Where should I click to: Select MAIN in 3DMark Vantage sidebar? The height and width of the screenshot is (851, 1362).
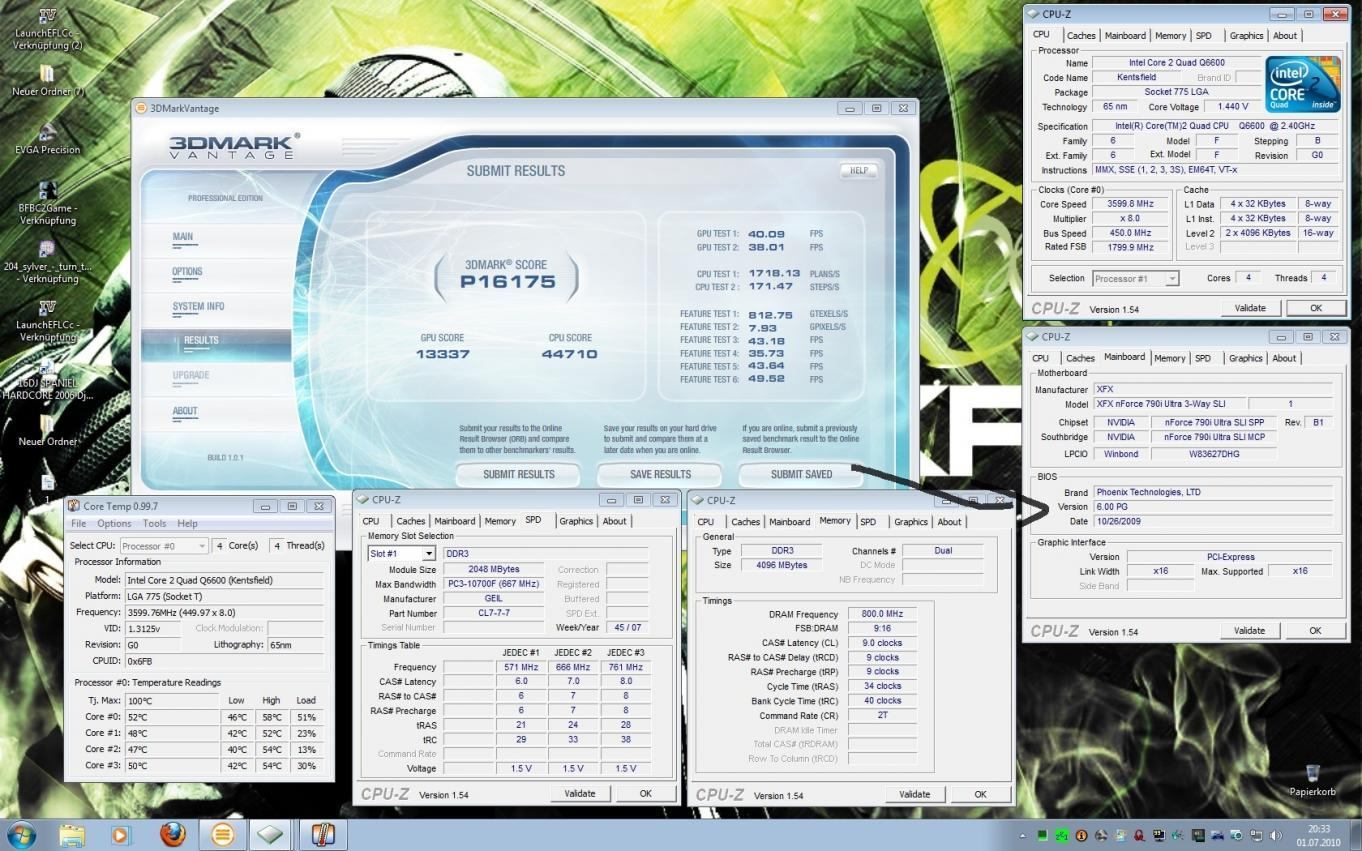183,237
